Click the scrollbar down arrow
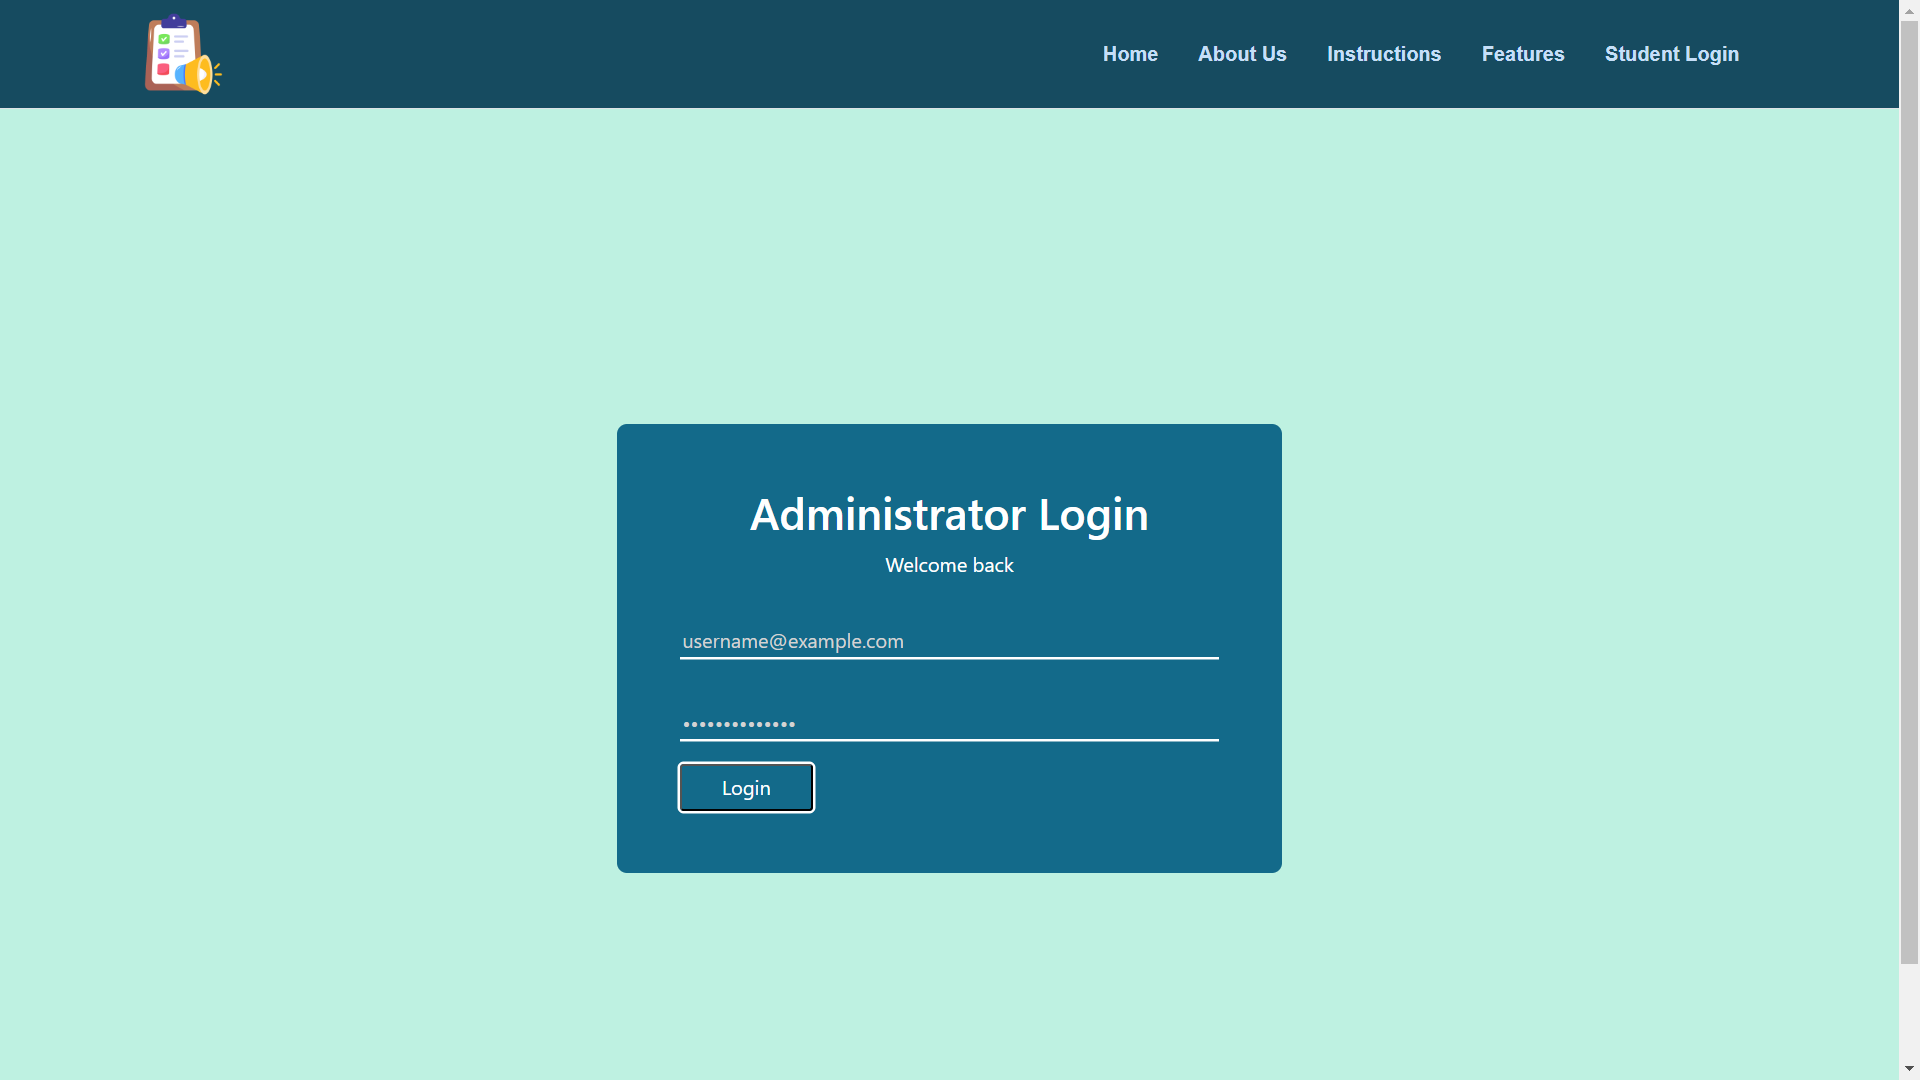The image size is (1920, 1080). (1908, 1069)
